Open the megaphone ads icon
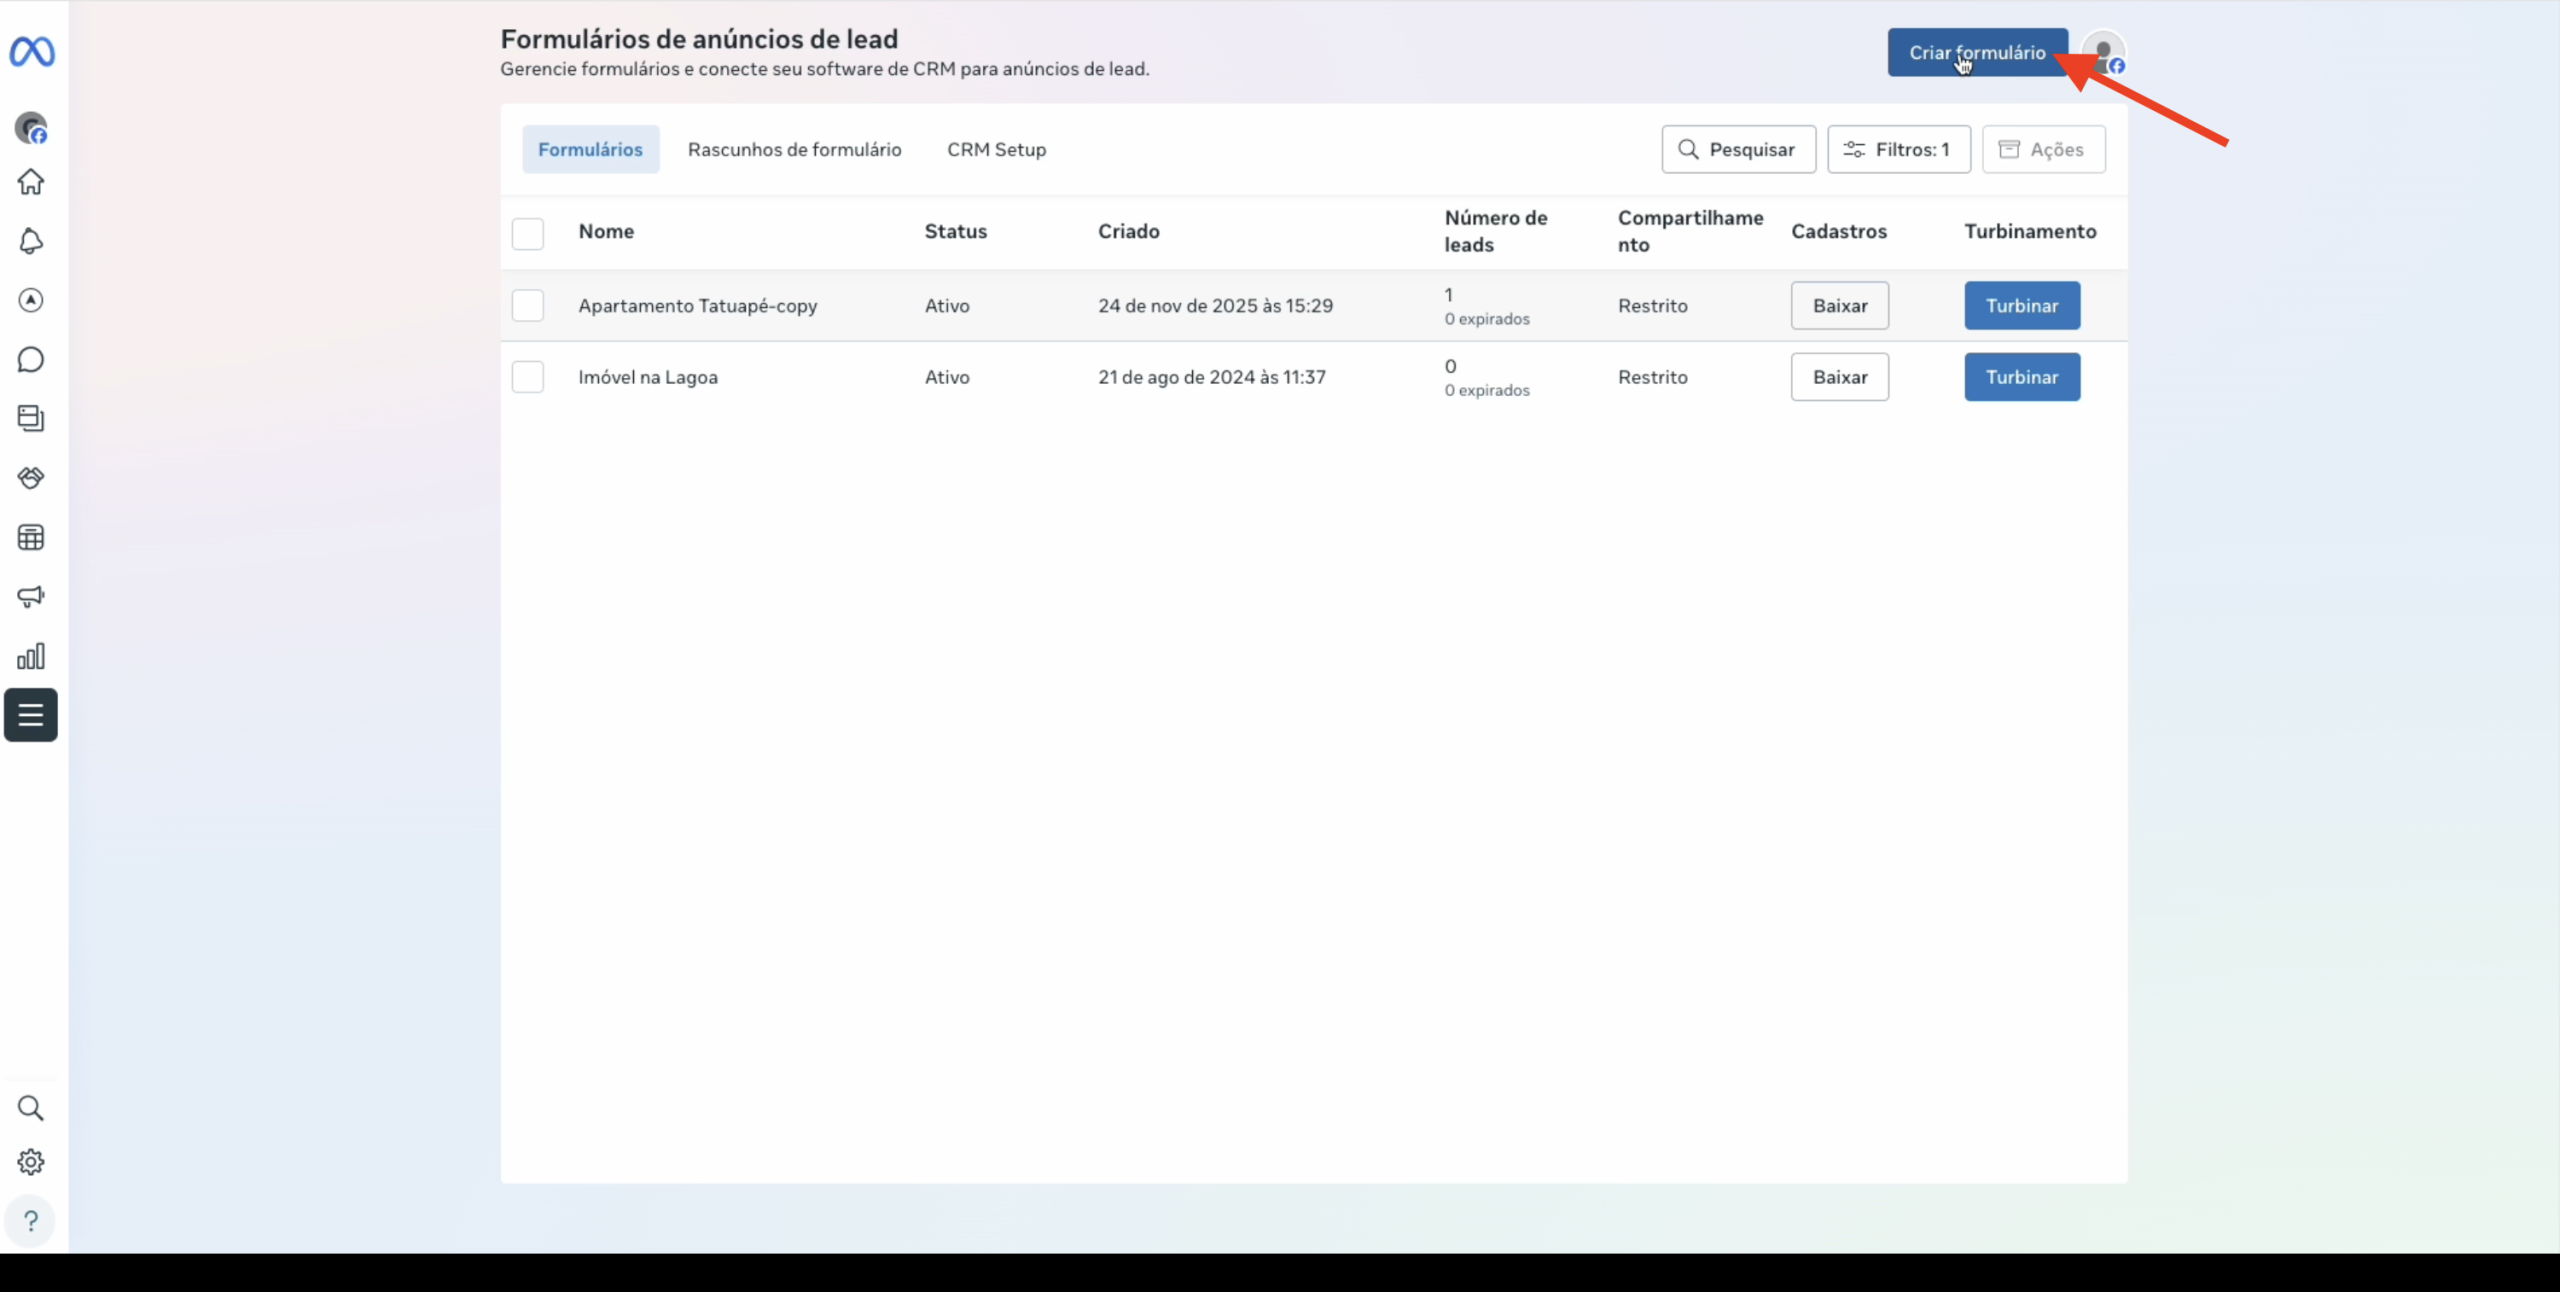Image resolution: width=2560 pixels, height=1292 pixels. point(31,597)
